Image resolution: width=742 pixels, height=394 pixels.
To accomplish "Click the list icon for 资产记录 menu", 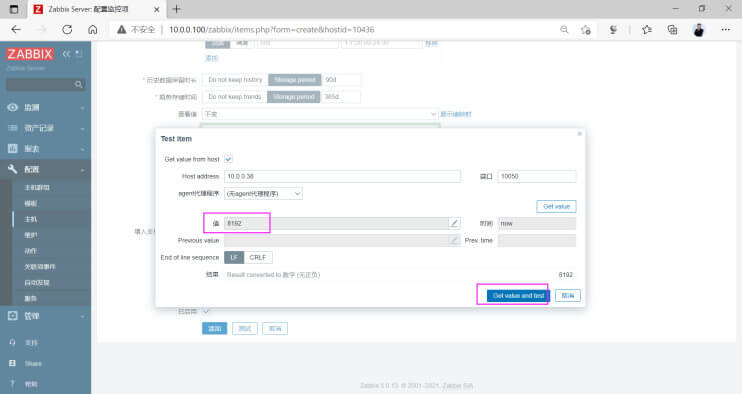I will [x=13, y=128].
